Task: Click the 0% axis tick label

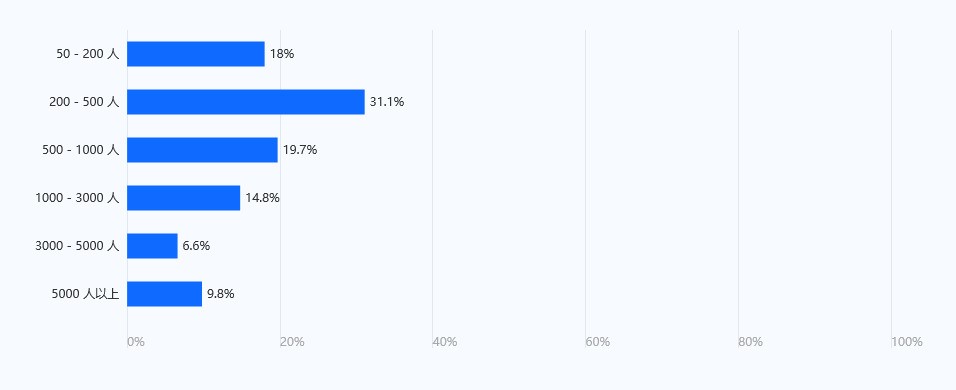Action: coord(136,342)
